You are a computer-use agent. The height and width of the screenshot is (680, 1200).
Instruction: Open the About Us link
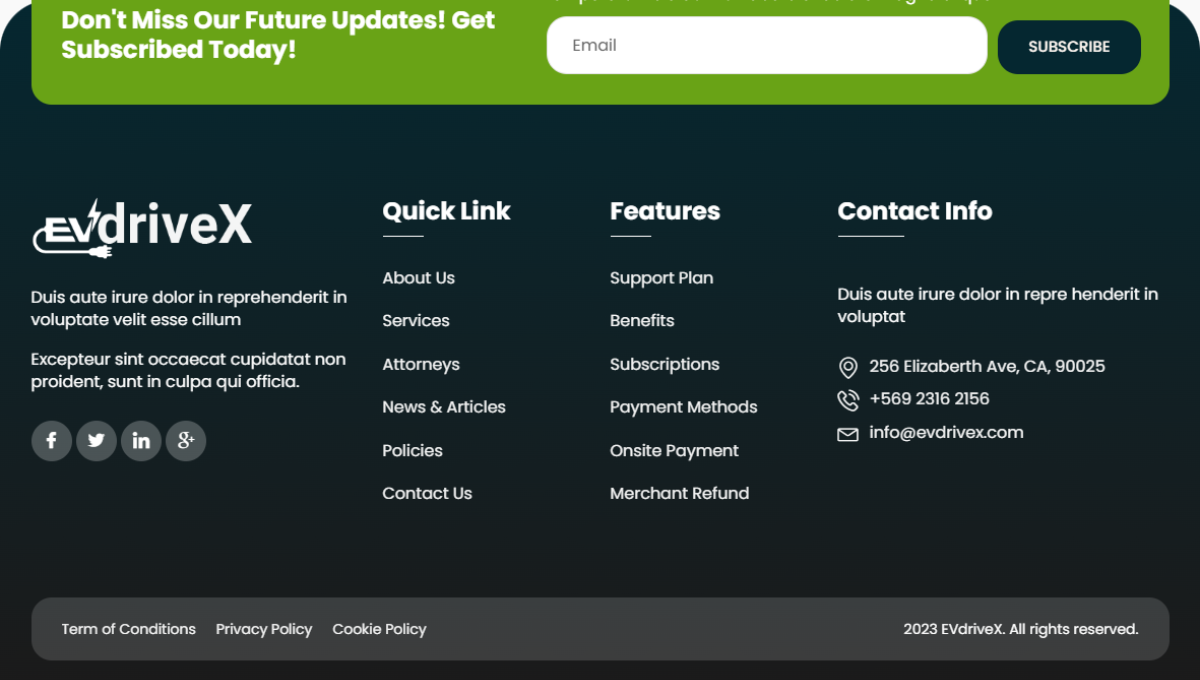[x=418, y=278]
